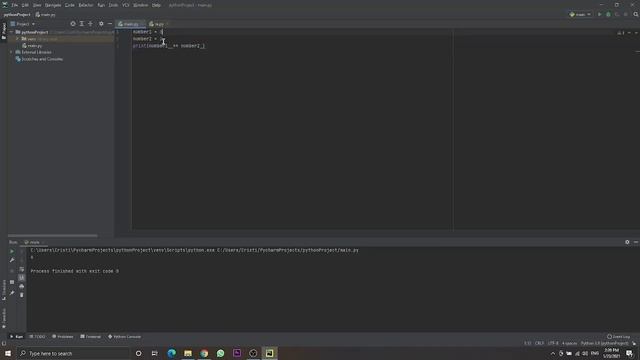Open the Terminal tool window
This screenshot has height=360, width=640.
[91, 337]
